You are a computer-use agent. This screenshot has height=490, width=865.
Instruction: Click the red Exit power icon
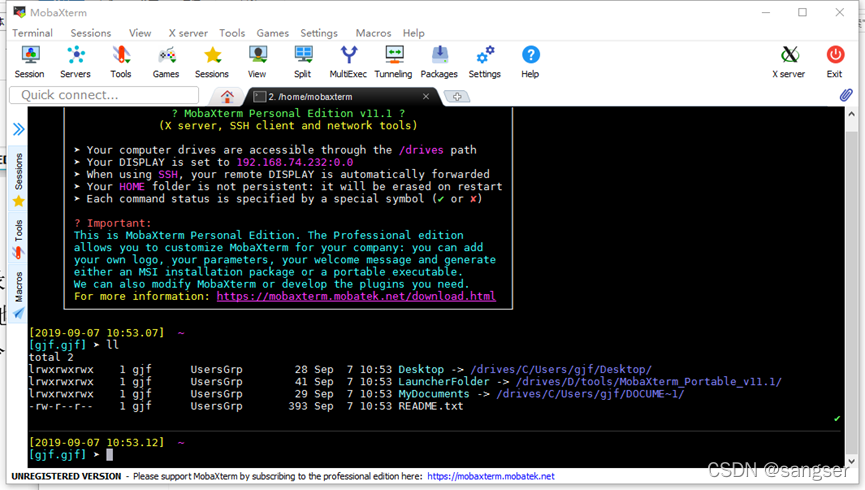[835, 62]
